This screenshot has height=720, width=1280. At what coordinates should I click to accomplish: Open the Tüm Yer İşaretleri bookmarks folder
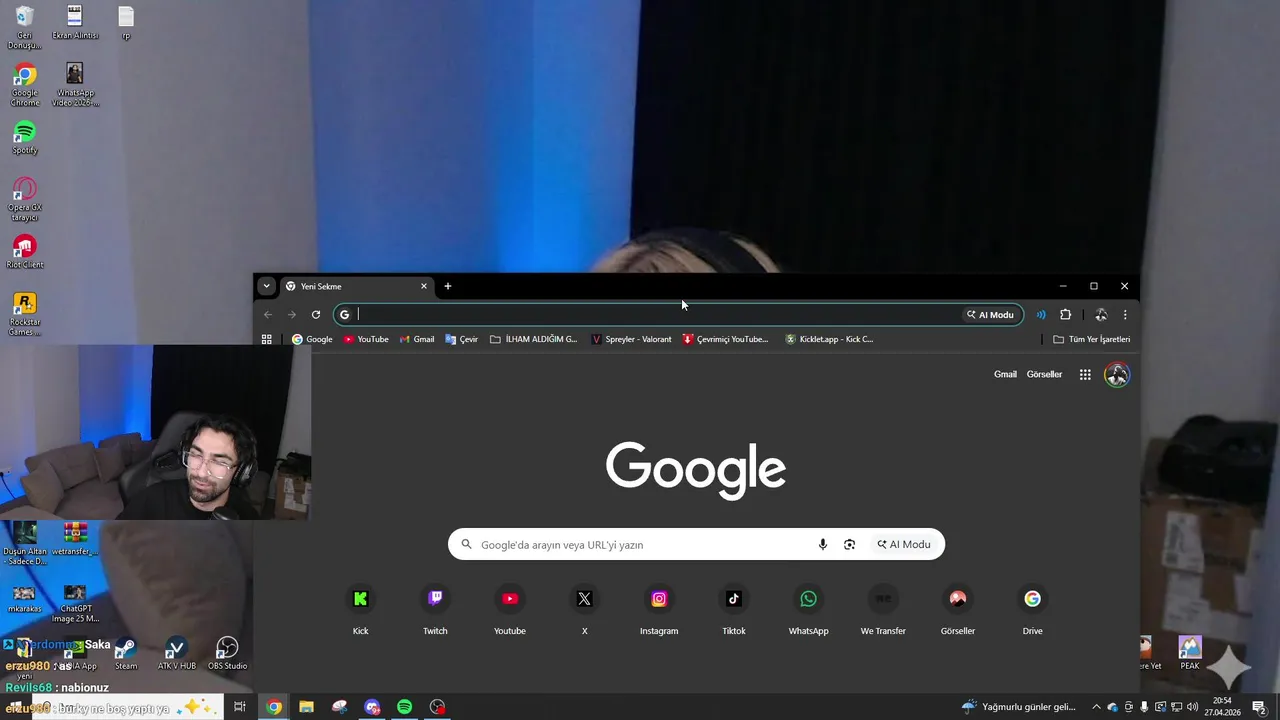(1091, 339)
